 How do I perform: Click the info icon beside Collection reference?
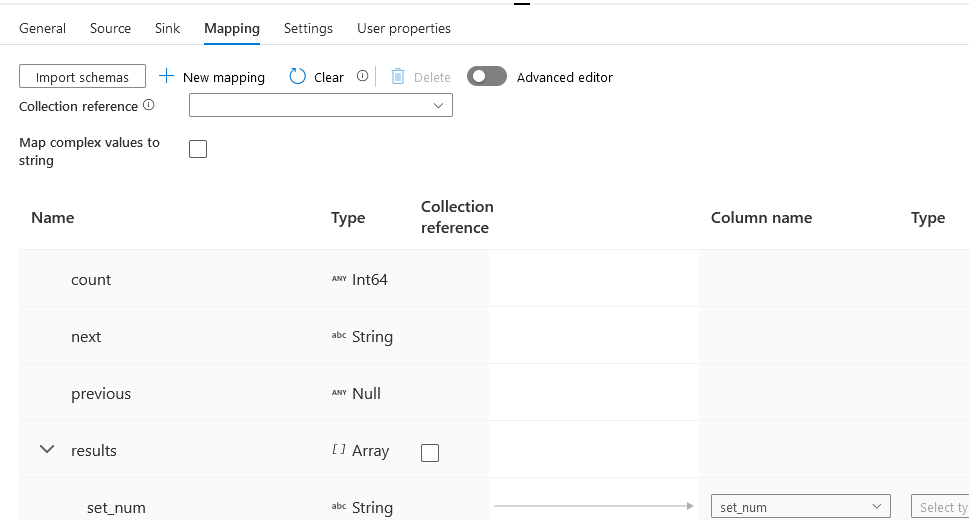click(x=149, y=105)
